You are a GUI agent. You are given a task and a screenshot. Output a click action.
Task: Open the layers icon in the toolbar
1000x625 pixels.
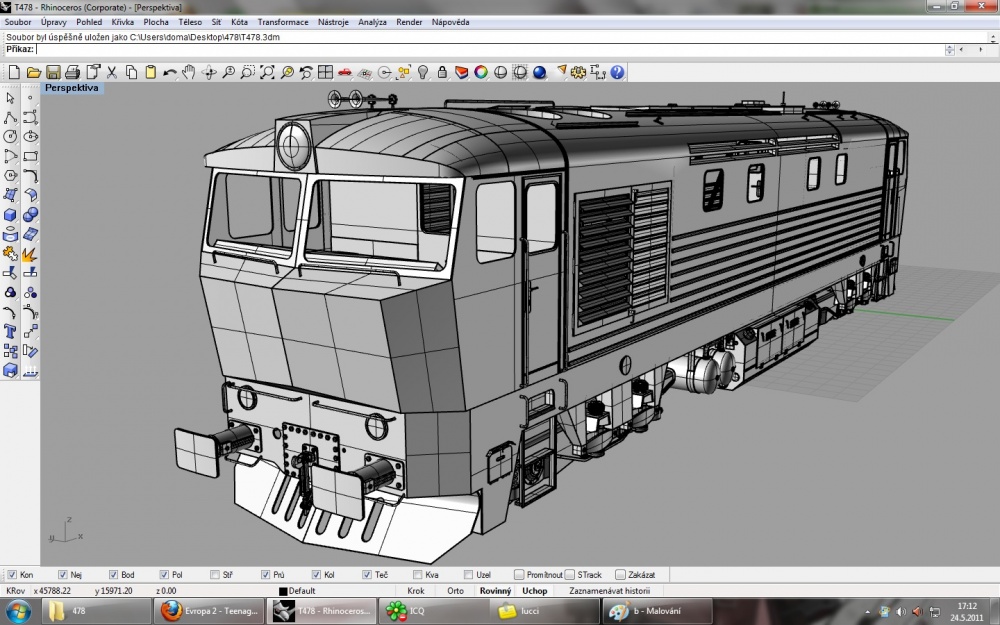pos(461,72)
